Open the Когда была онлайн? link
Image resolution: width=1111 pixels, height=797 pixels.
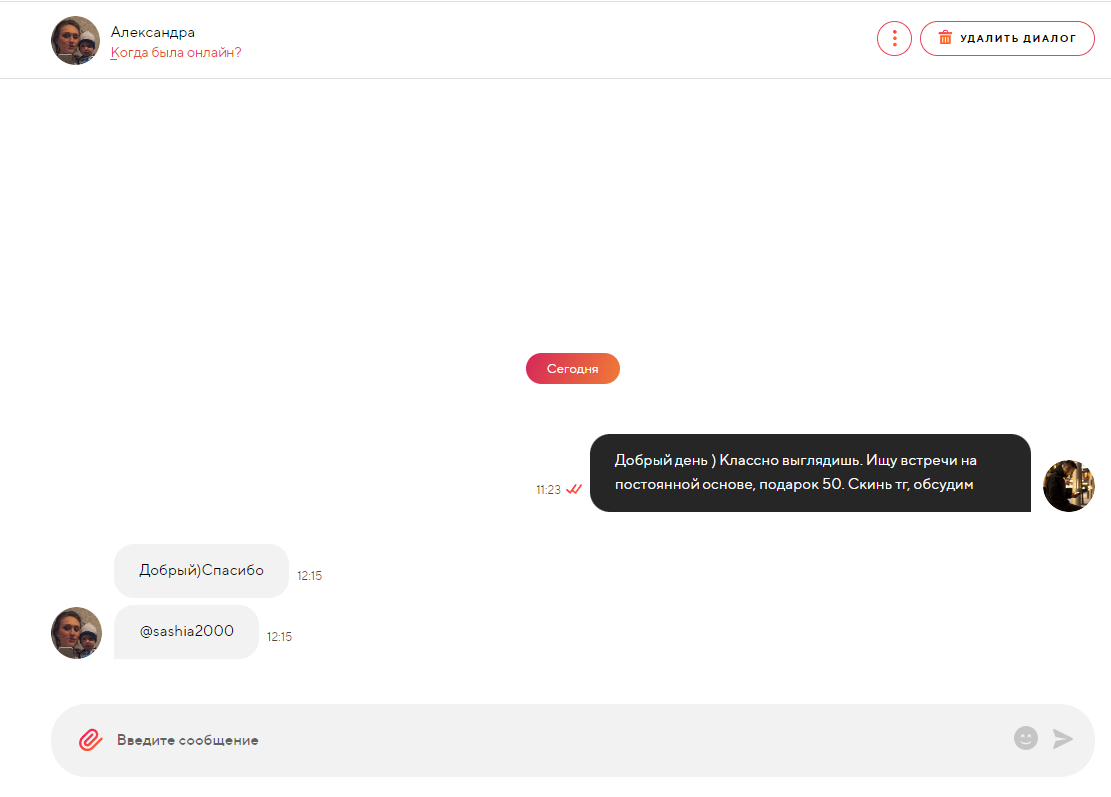pos(176,52)
